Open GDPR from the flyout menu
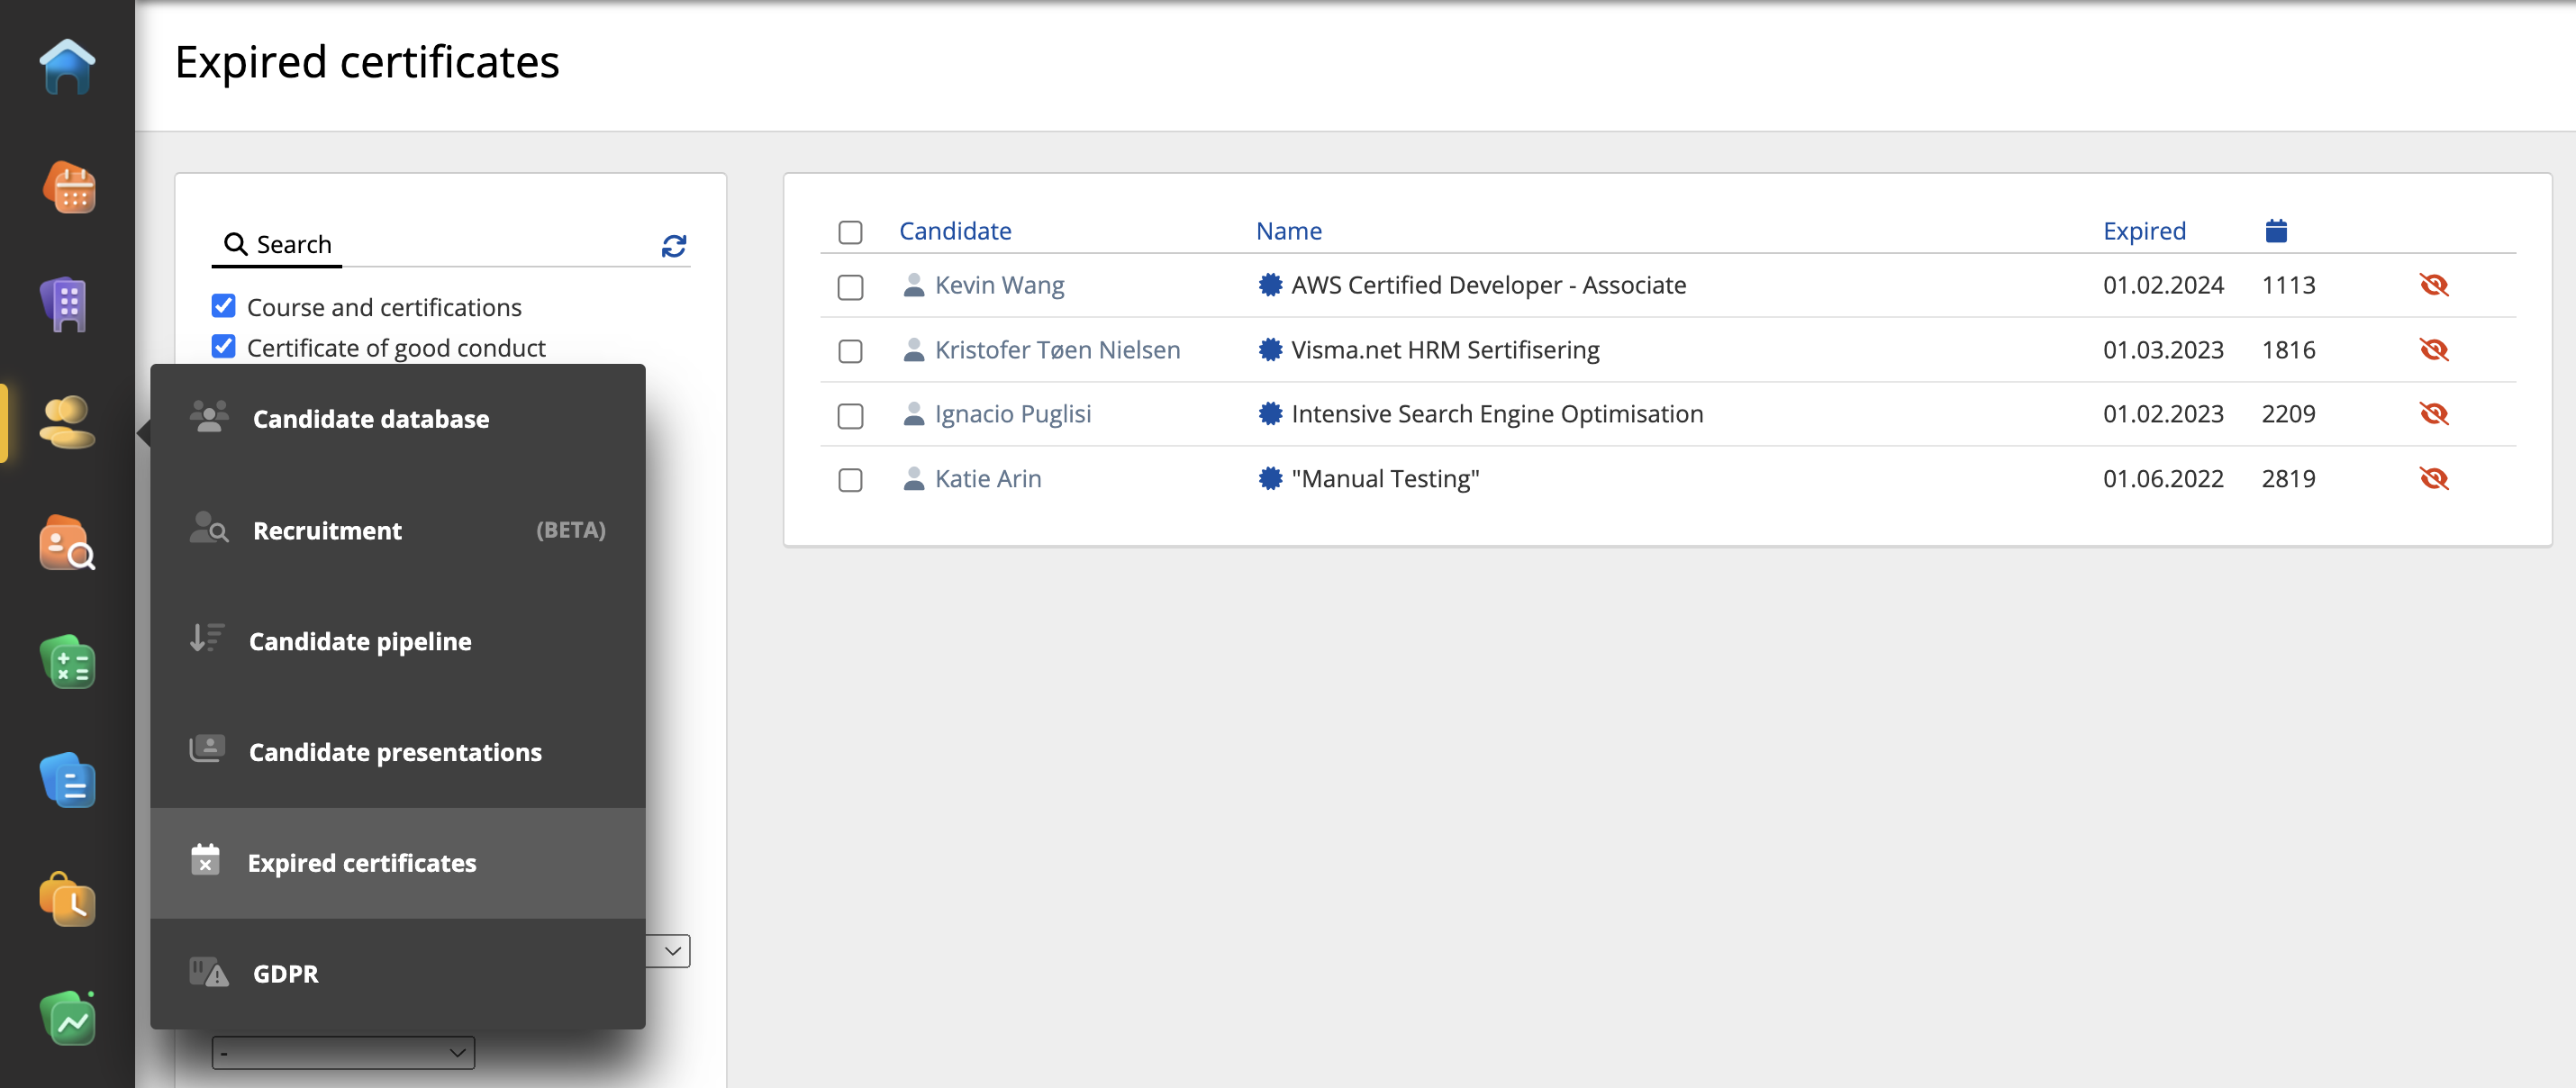The image size is (2576, 1088). pyautogui.click(x=285, y=973)
